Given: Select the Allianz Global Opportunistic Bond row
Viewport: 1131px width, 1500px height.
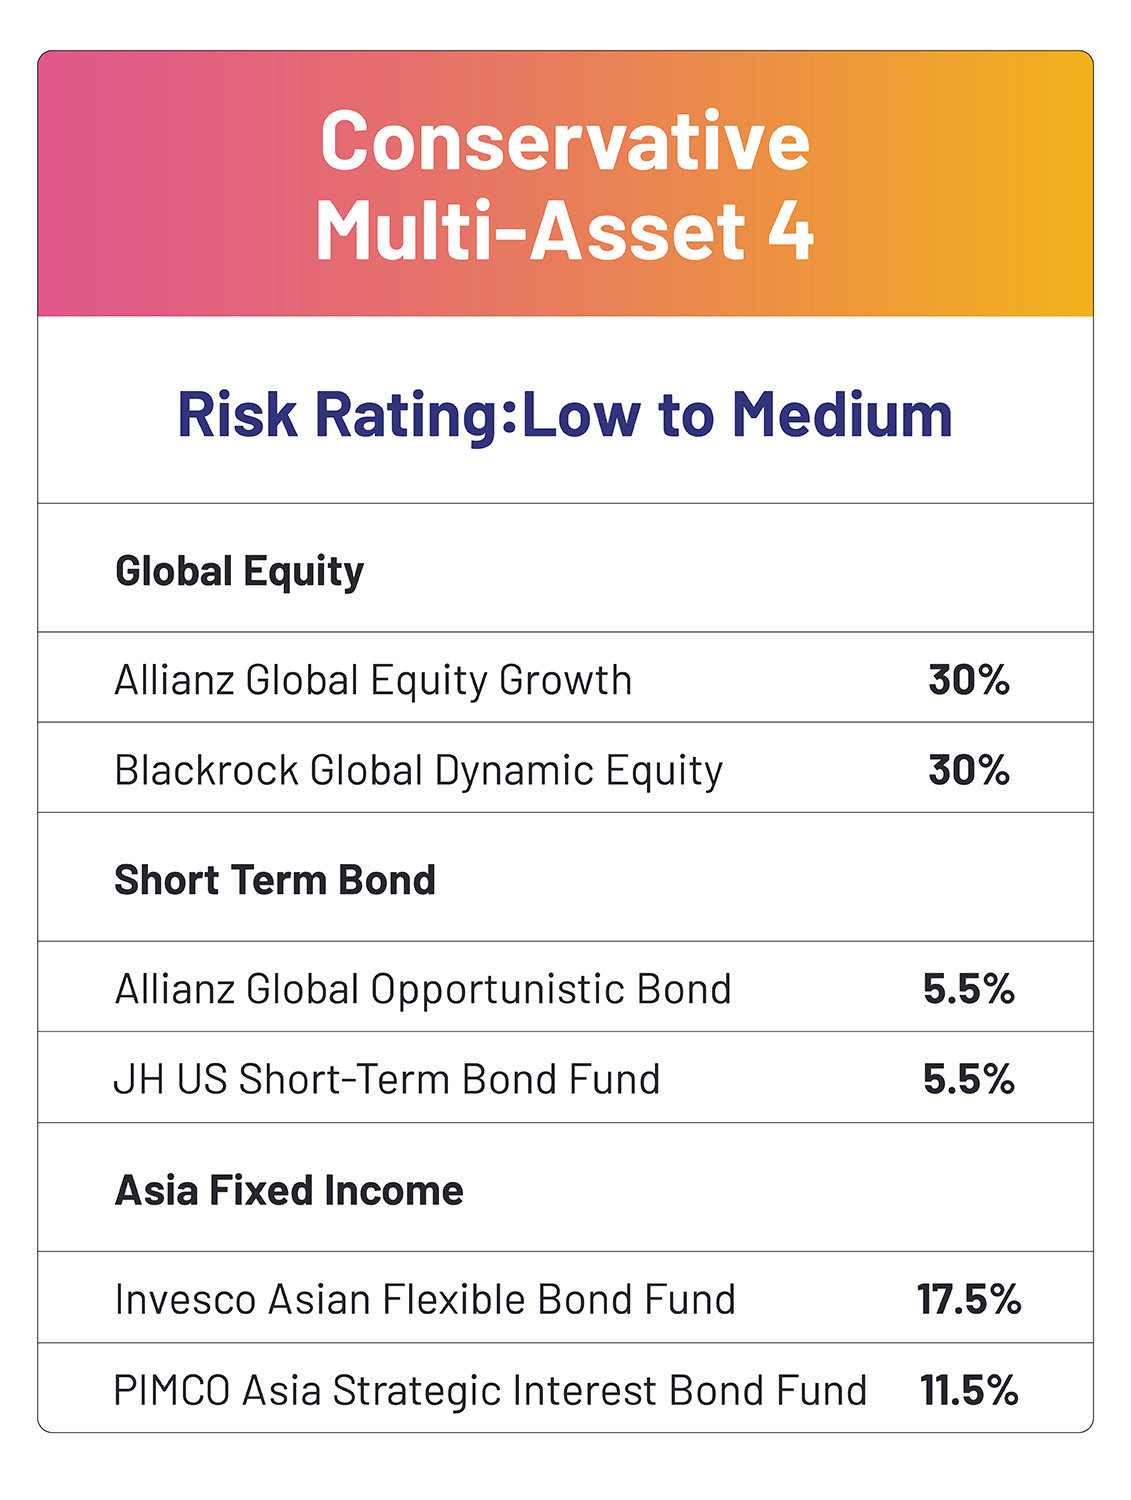Looking at the screenshot, I should [x=565, y=986].
